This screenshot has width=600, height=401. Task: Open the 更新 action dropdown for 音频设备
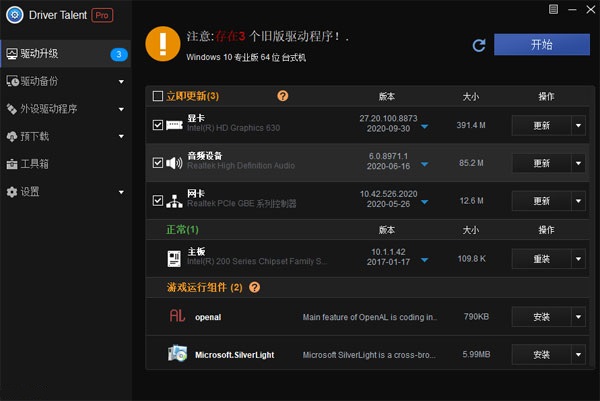click(x=578, y=163)
